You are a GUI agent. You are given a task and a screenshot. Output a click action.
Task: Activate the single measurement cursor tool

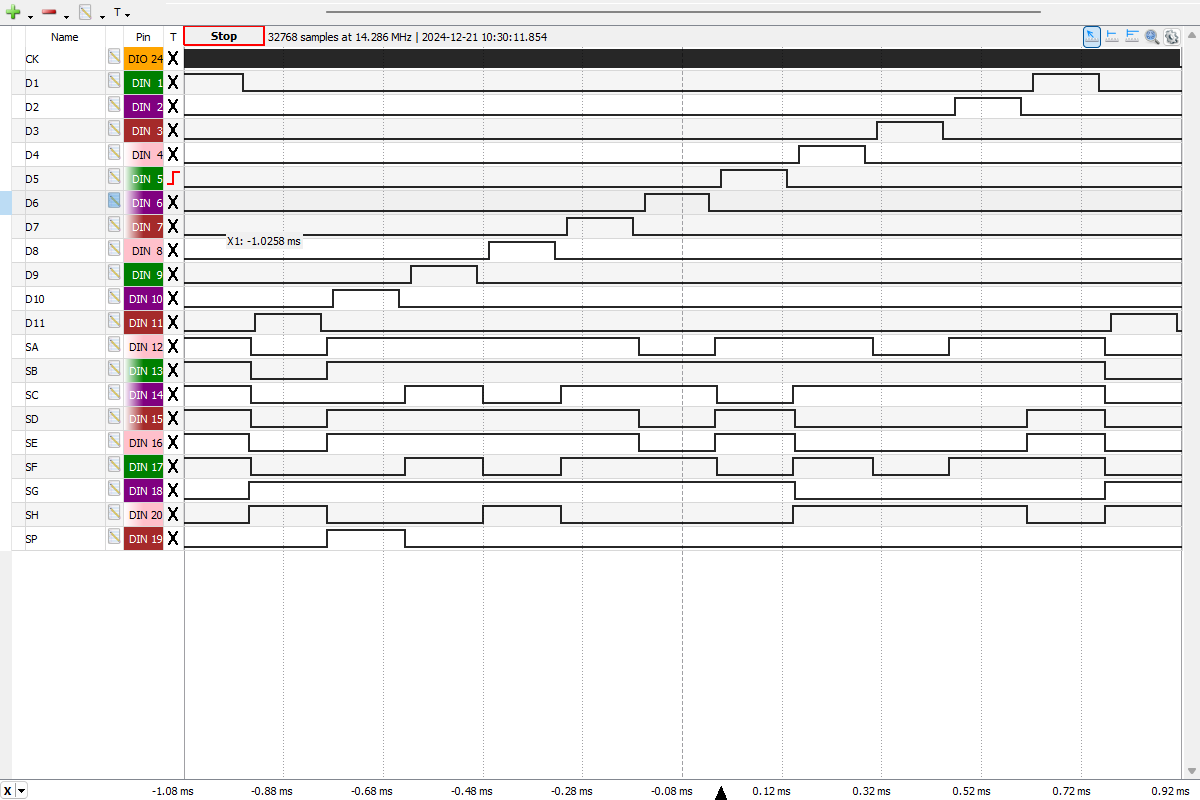point(1112,37)
